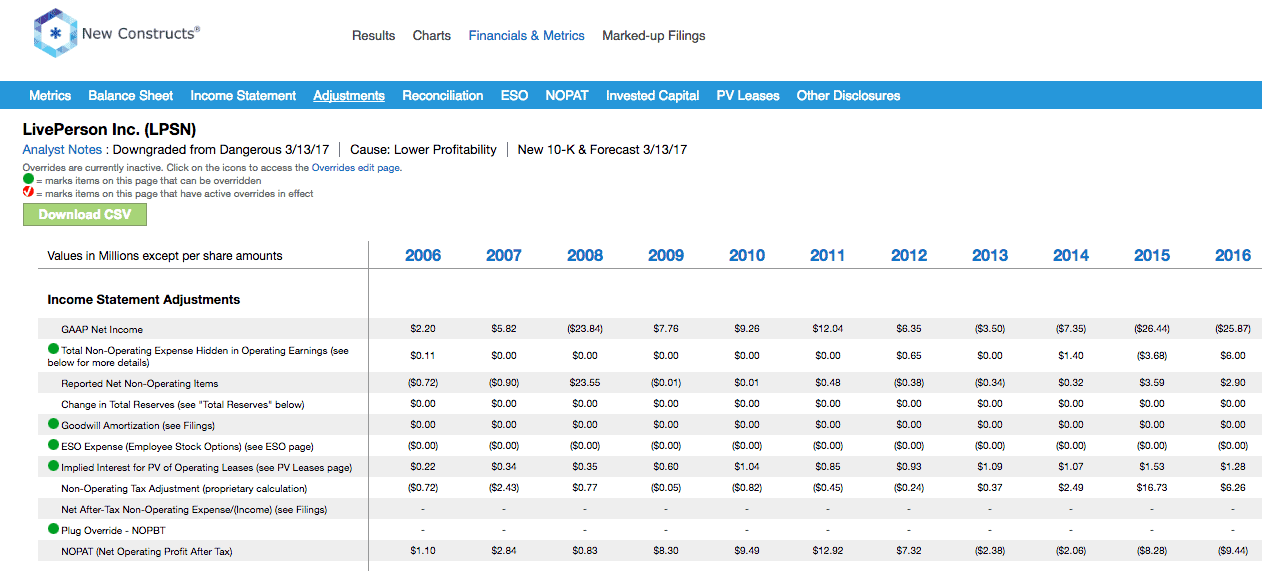Click the GAAP Net Income row label
This screenshot has height=571, width=1262.
pos(102,330)
